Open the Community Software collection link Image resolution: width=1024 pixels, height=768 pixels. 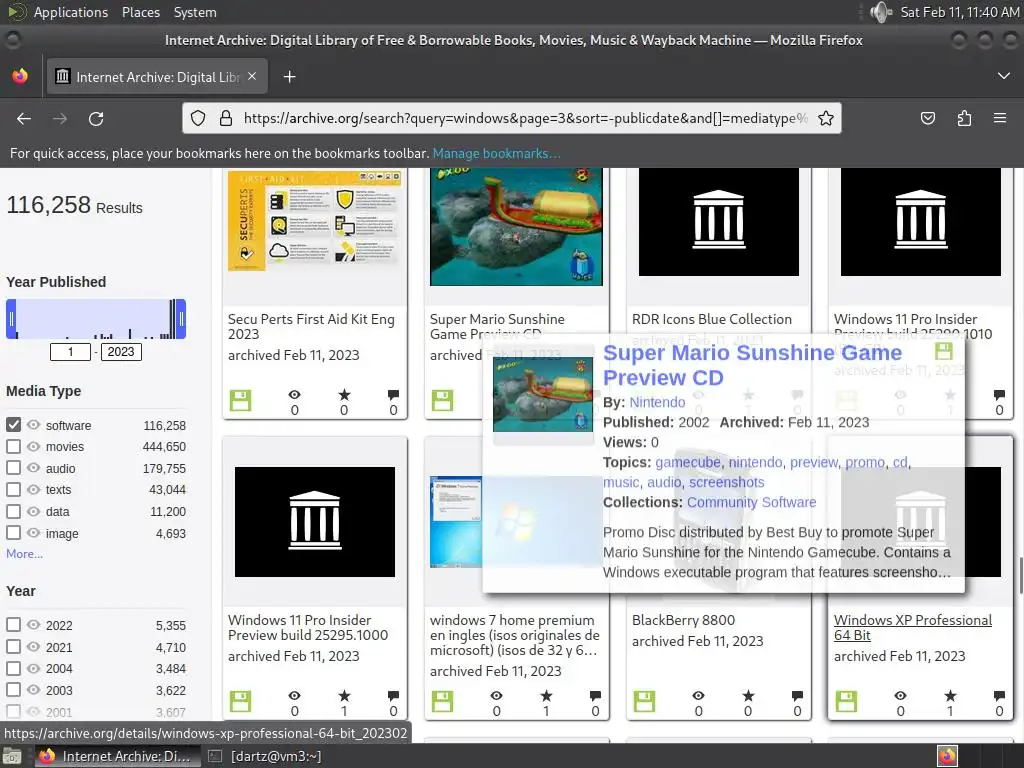751,502
